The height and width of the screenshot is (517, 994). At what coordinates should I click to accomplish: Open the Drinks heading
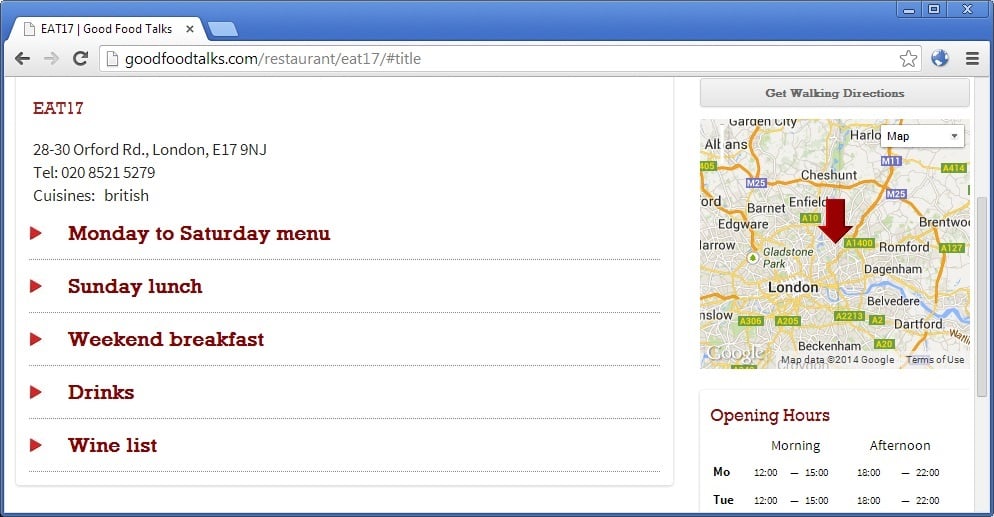[x=101, y=392]
